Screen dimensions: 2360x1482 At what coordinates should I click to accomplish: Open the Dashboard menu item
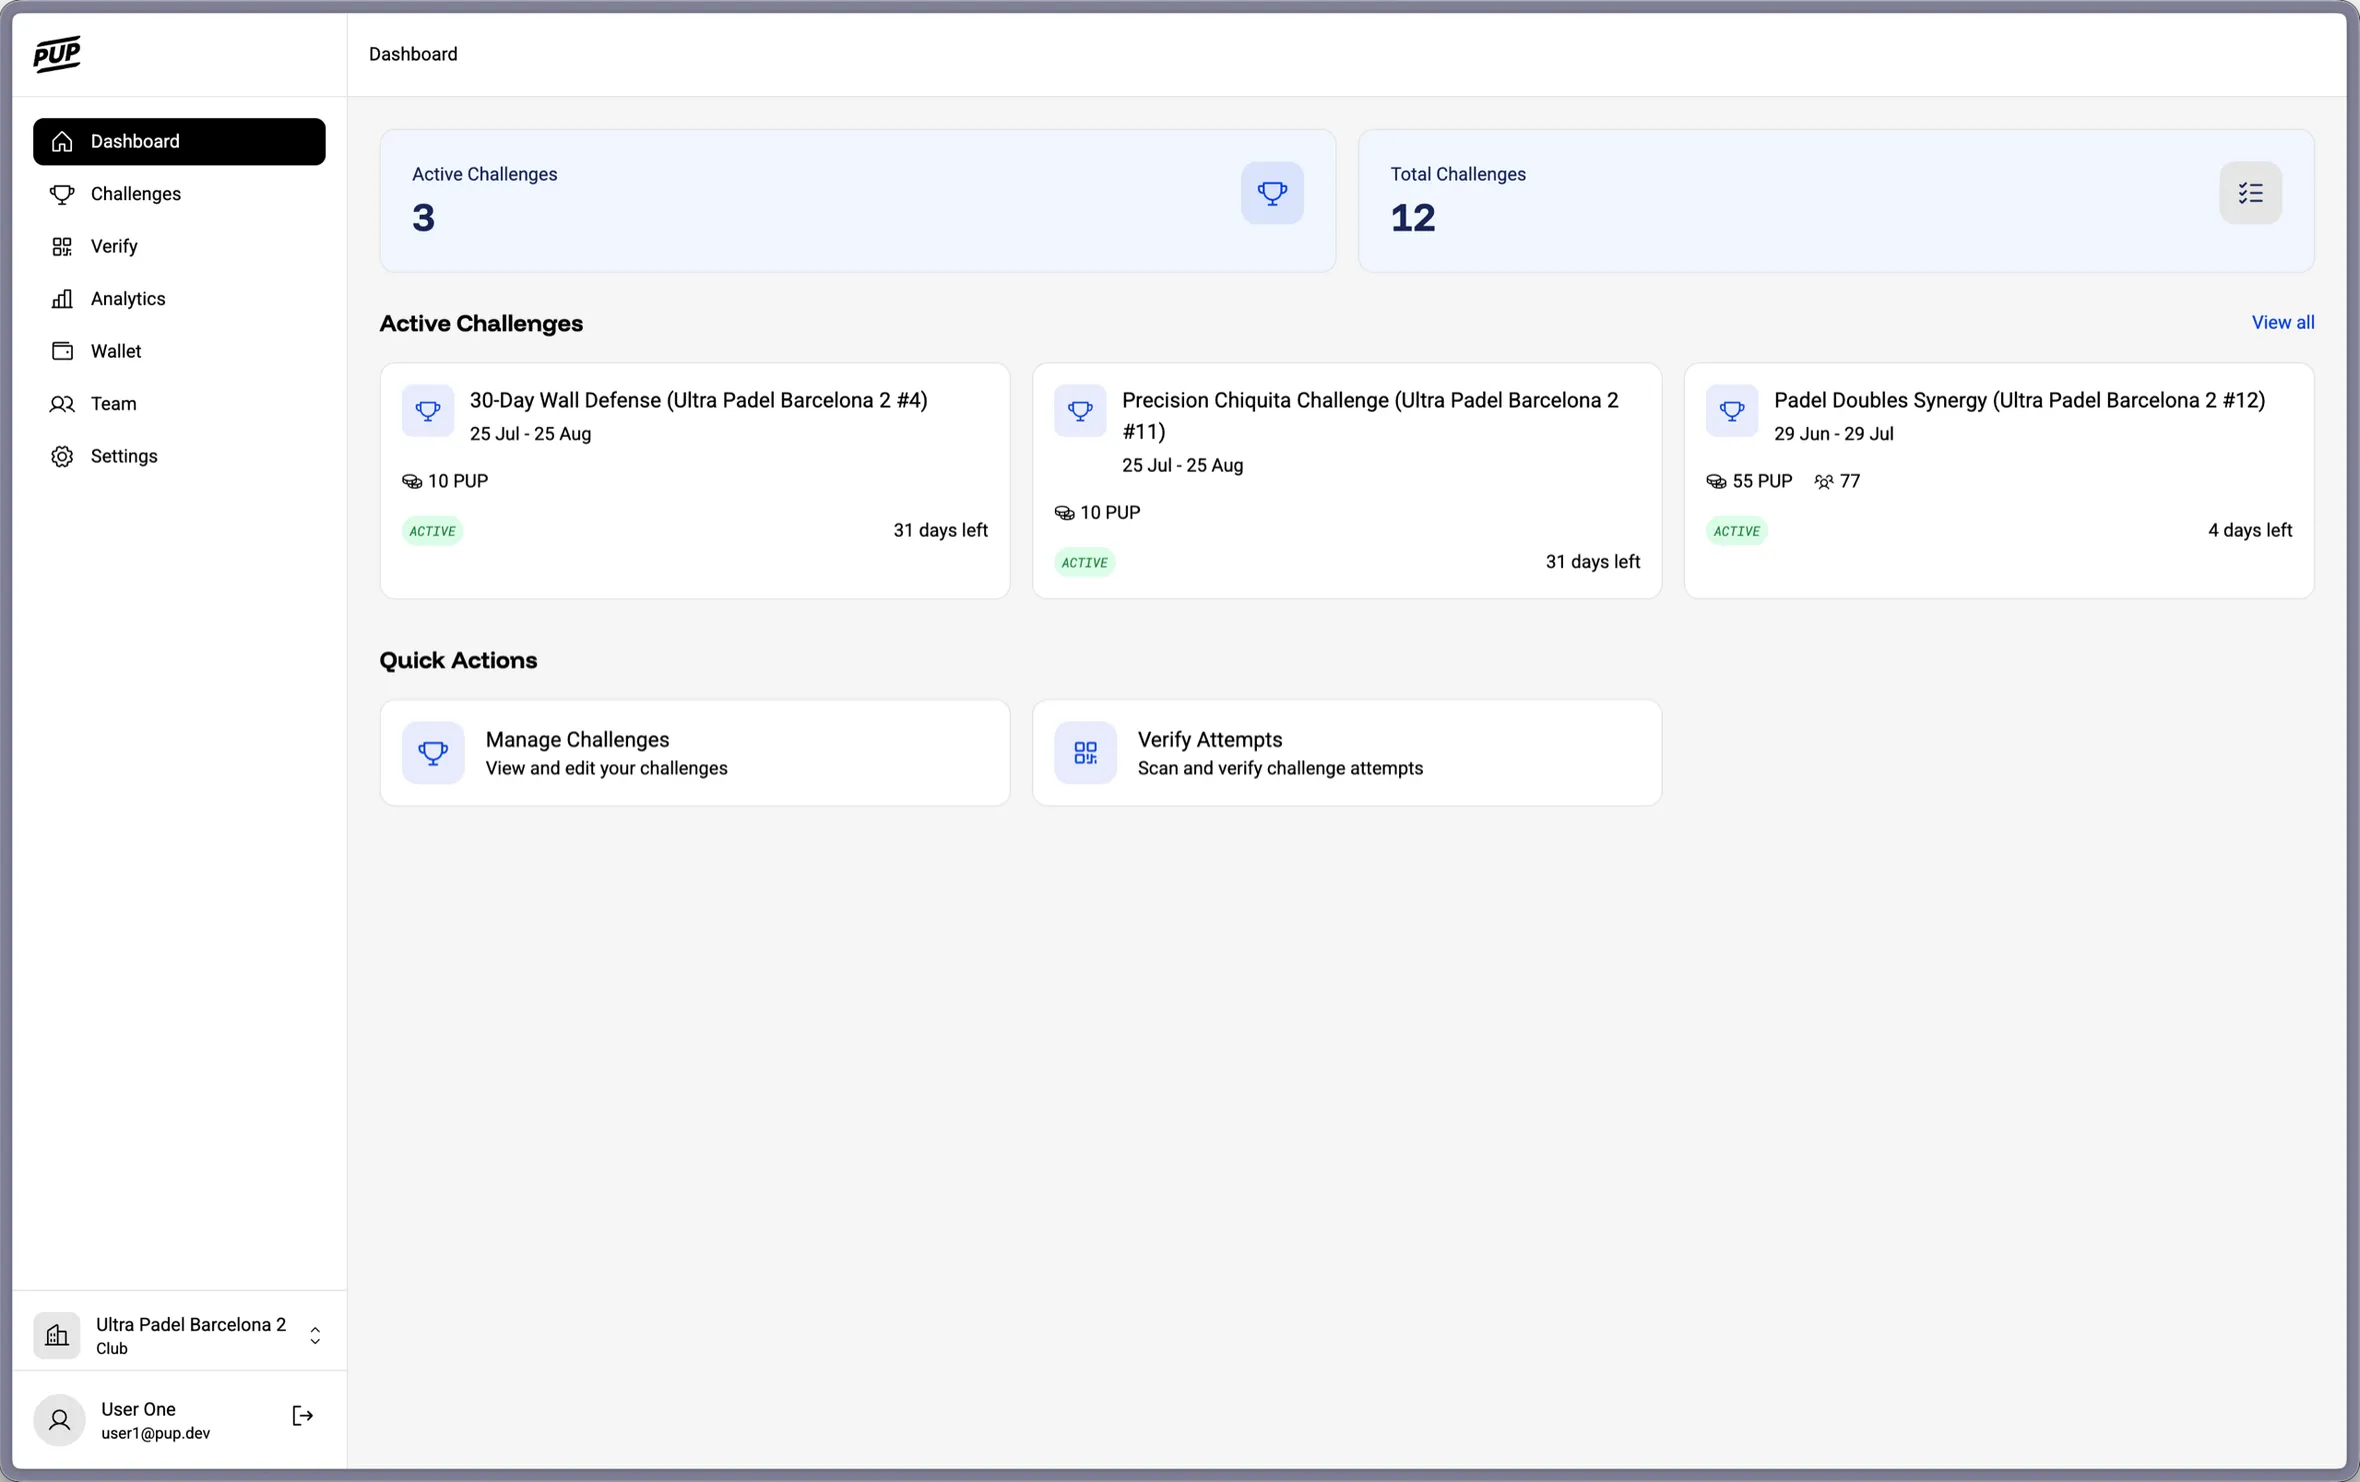pos(179,142)
